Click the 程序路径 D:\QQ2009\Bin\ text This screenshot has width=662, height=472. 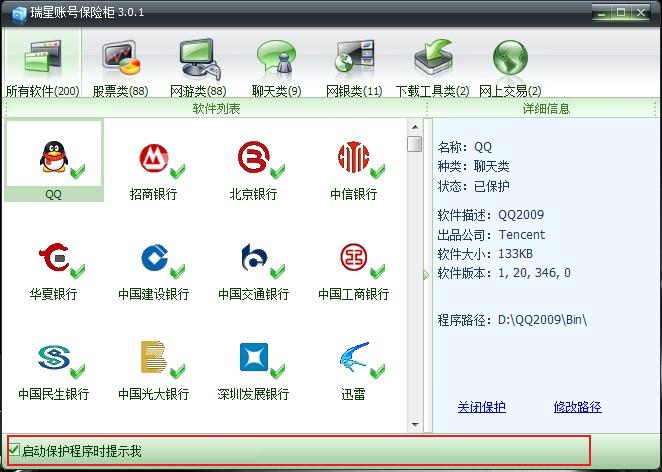pos(512,320)
